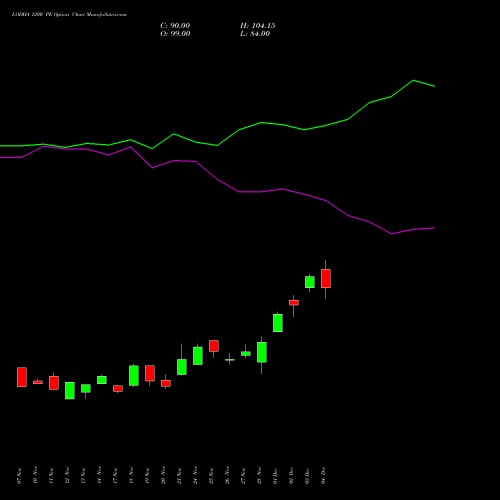Click the chart title text at top left

coord(69,15)
